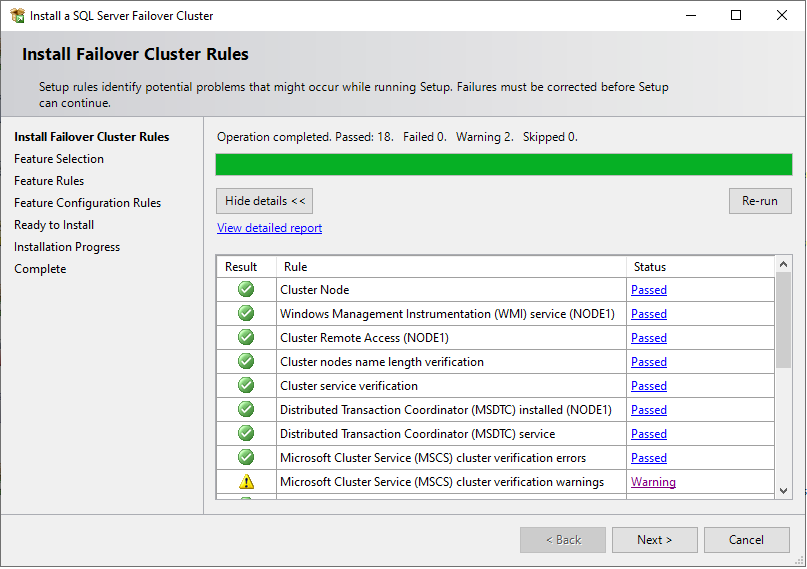Select Feature Selection step in sidebar
The width and height of the screenshot is (807, 569).
click(59, 159)
